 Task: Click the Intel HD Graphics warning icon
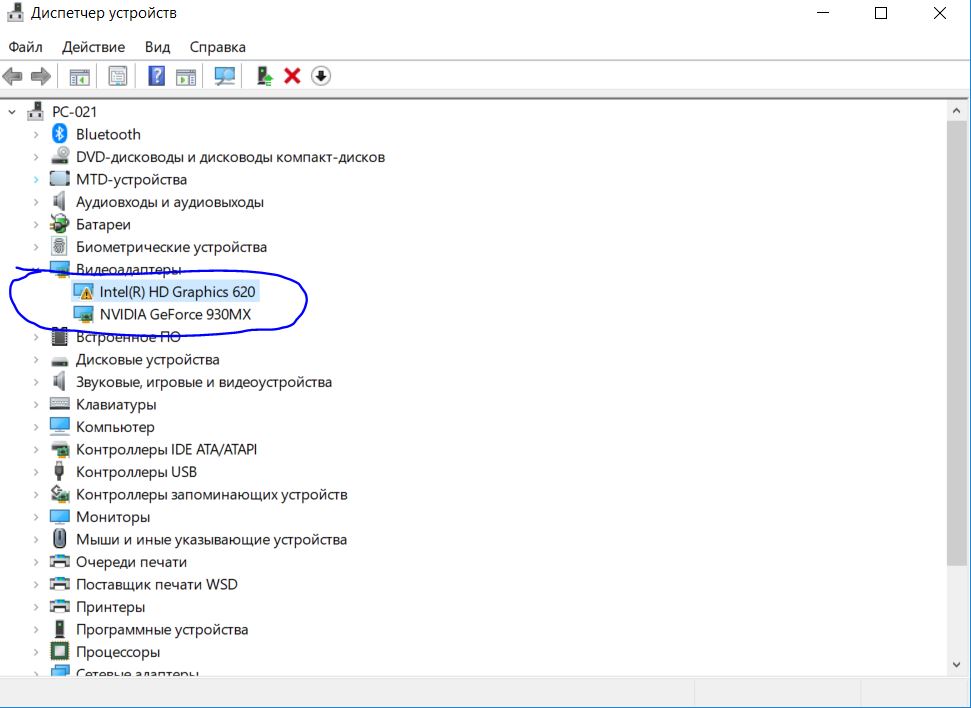pyautogui.click(x=83, y=291)
